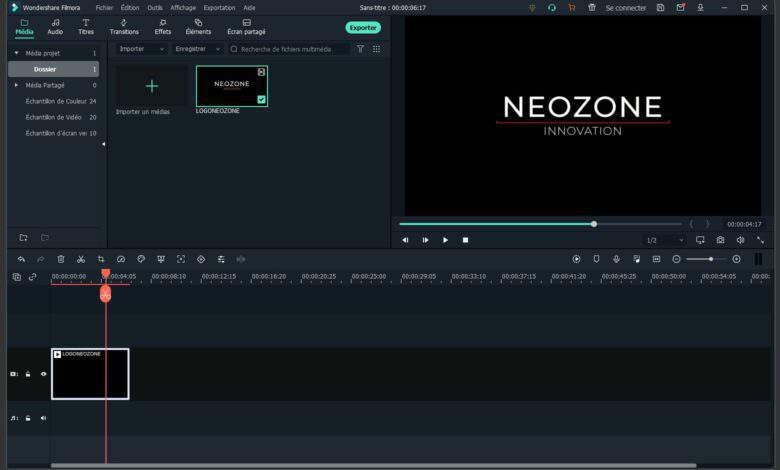The height and width of the screenshot is (470, 780).
Task: Click the save project icon in title bar
Action: 660,7
